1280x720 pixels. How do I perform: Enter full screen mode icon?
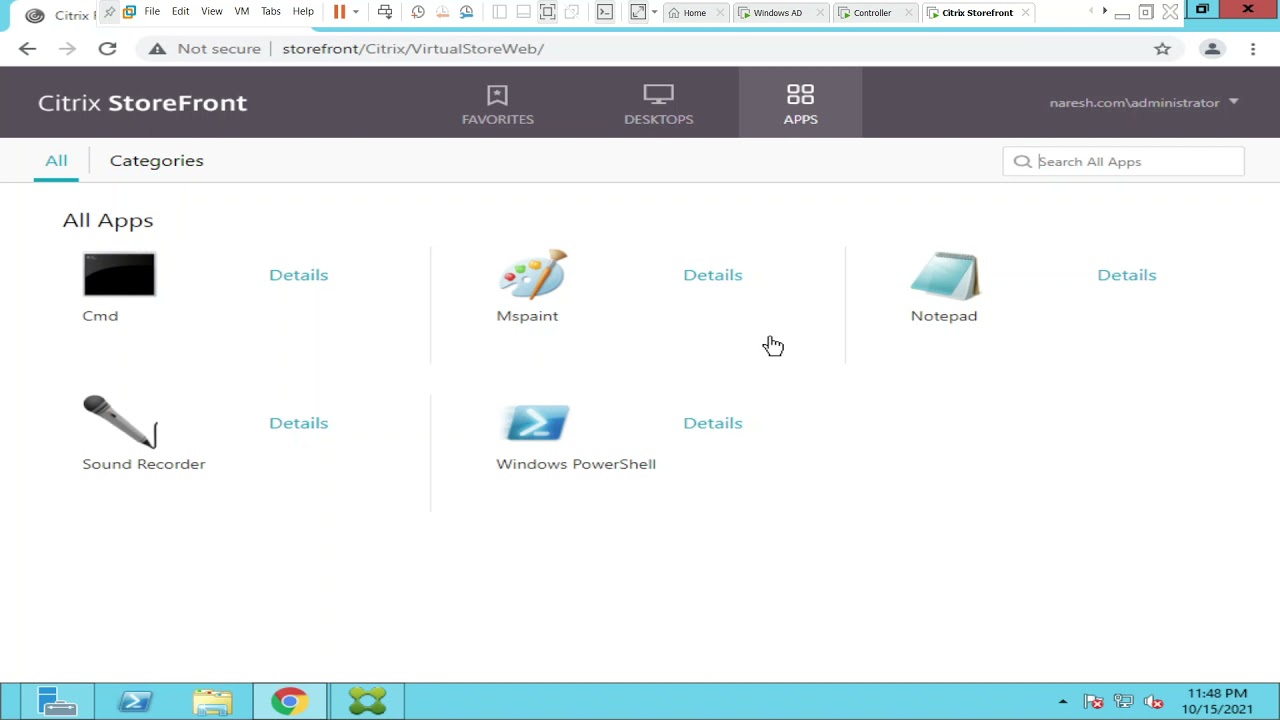pyautogui.click(x=638, y=12)
